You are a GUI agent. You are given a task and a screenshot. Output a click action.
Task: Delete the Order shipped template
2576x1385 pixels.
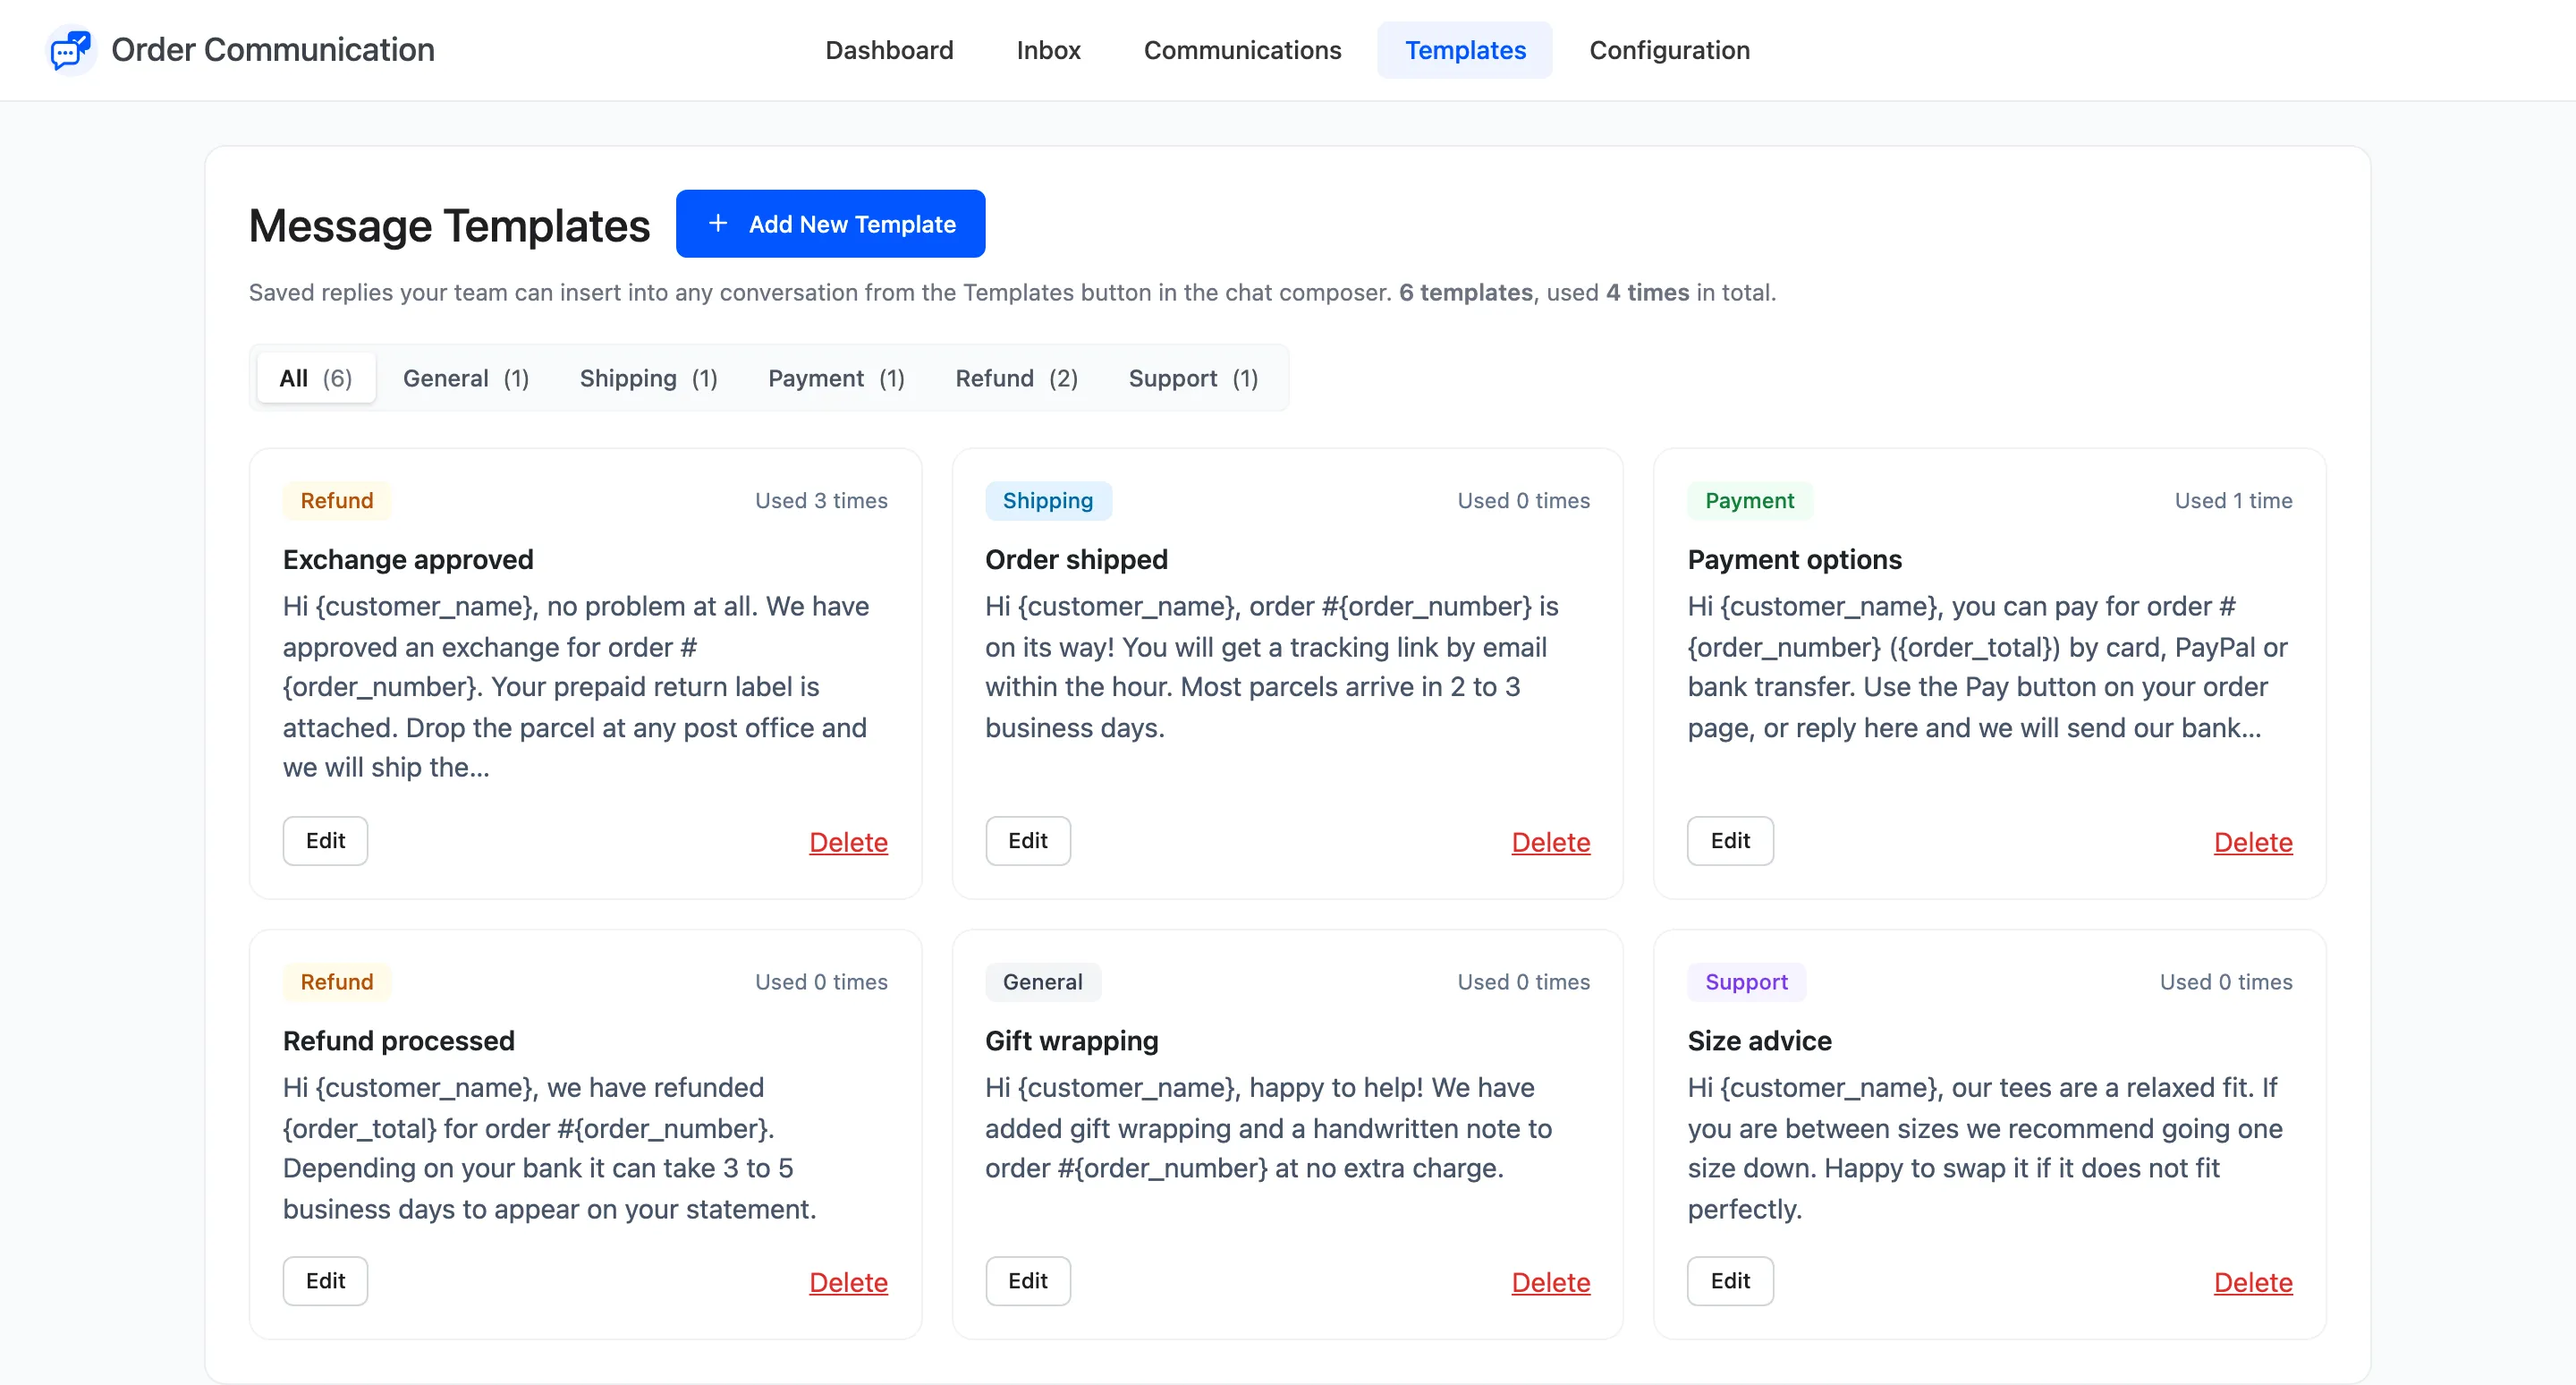point(1551,842)
